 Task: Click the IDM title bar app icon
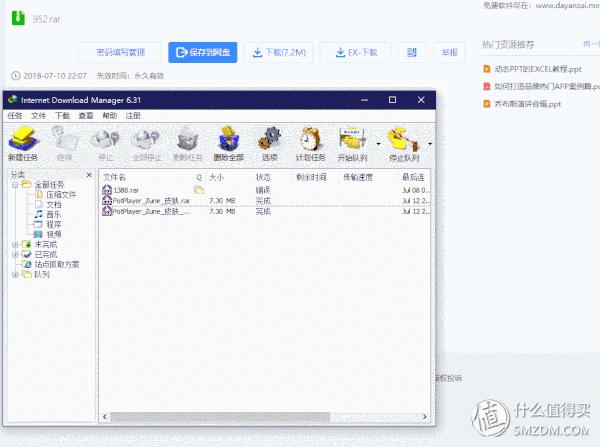point(13,100)
